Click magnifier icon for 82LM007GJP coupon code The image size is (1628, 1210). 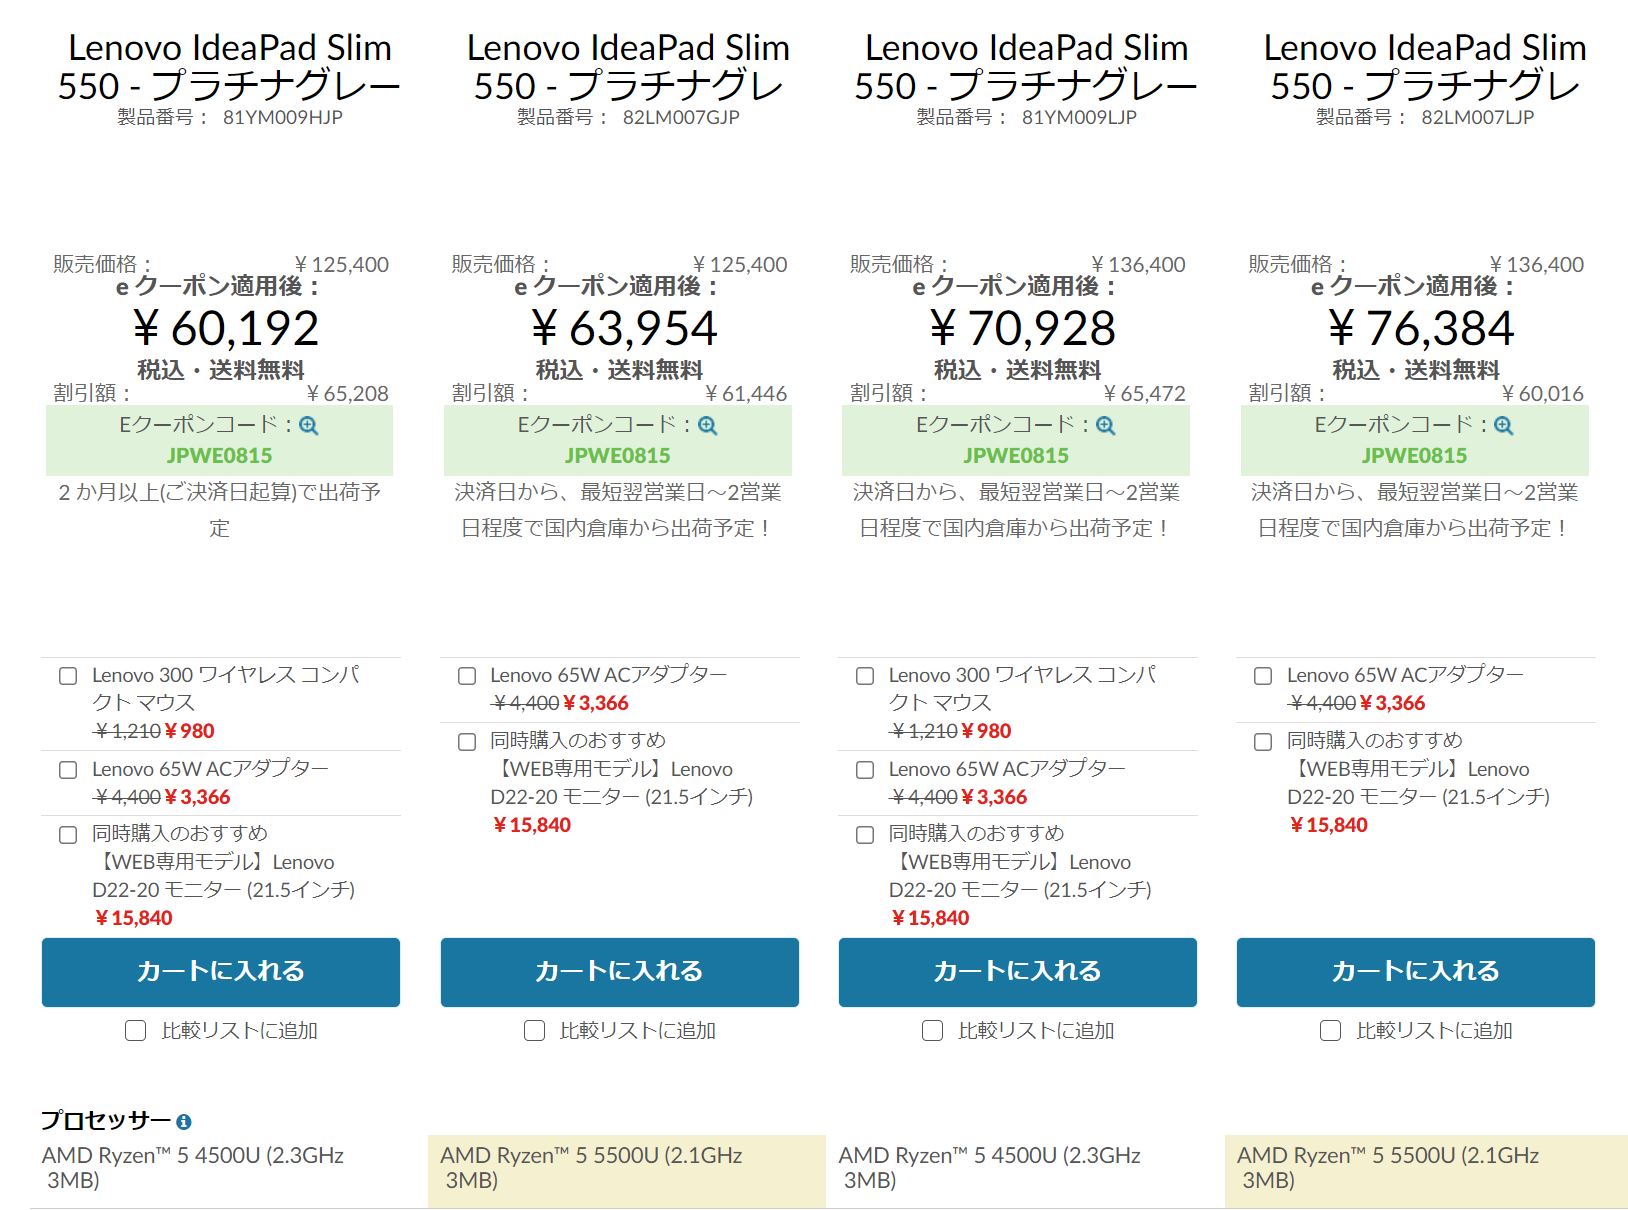pos(708,426)
